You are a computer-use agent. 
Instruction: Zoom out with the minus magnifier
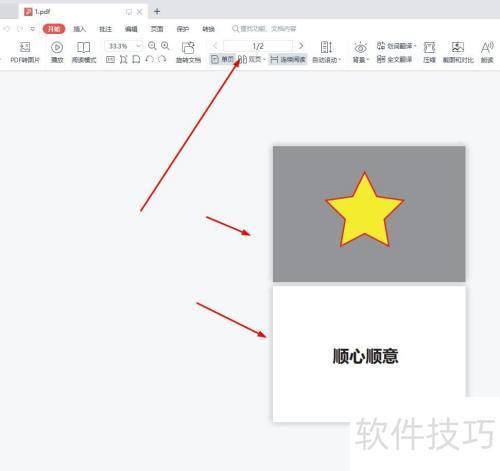pyautogui.click(x=152, y=46)
